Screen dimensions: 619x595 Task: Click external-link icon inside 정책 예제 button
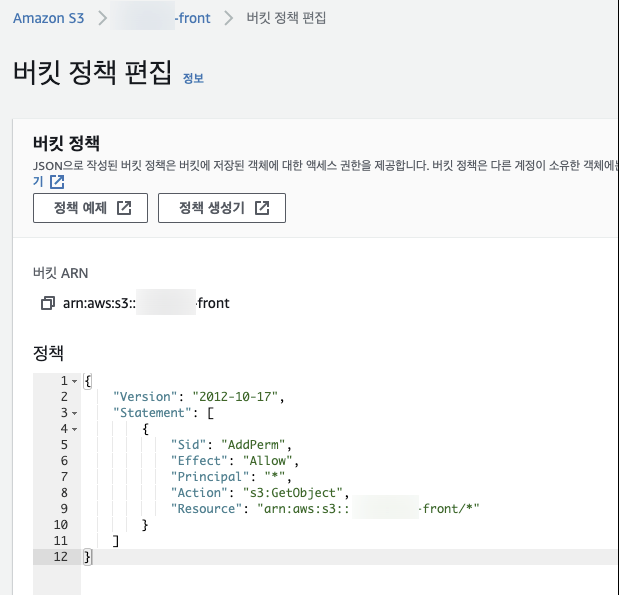click(x=124, y=208)
